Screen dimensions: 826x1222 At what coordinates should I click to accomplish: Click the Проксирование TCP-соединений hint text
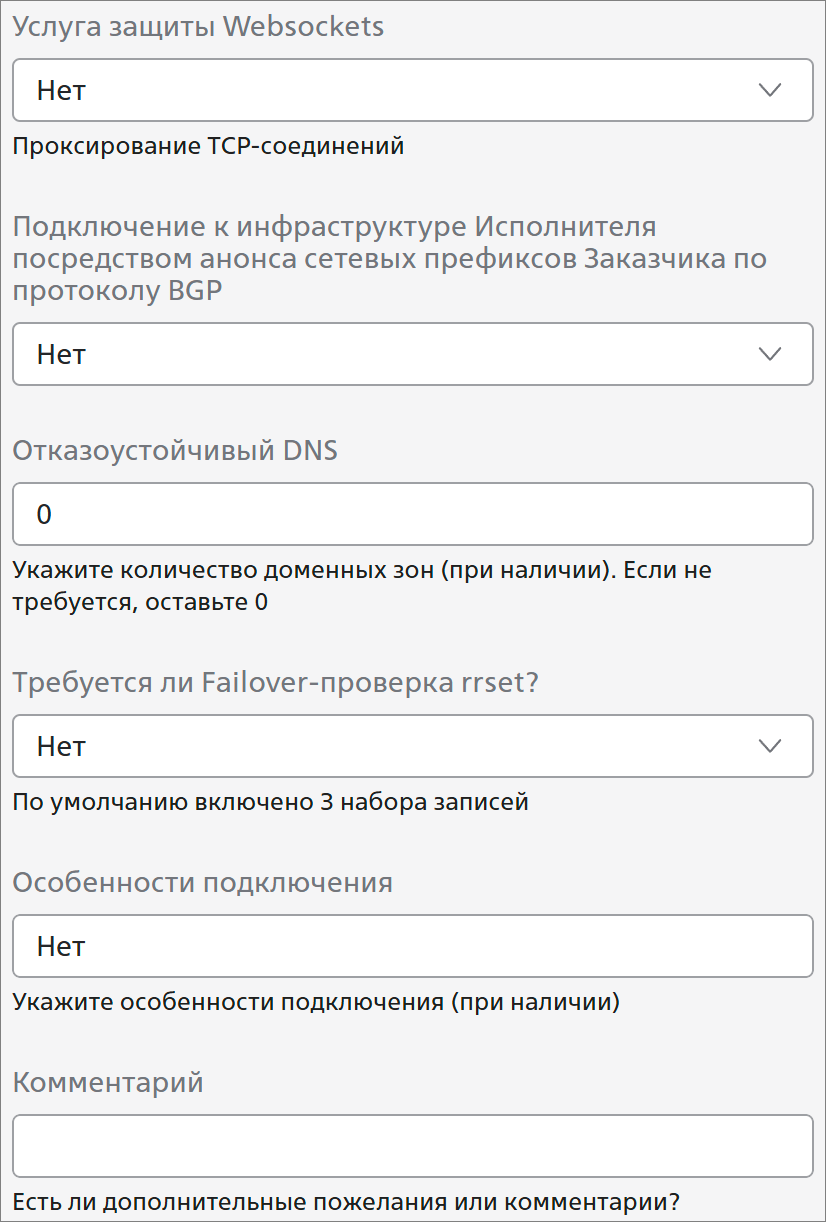(208, 146)
